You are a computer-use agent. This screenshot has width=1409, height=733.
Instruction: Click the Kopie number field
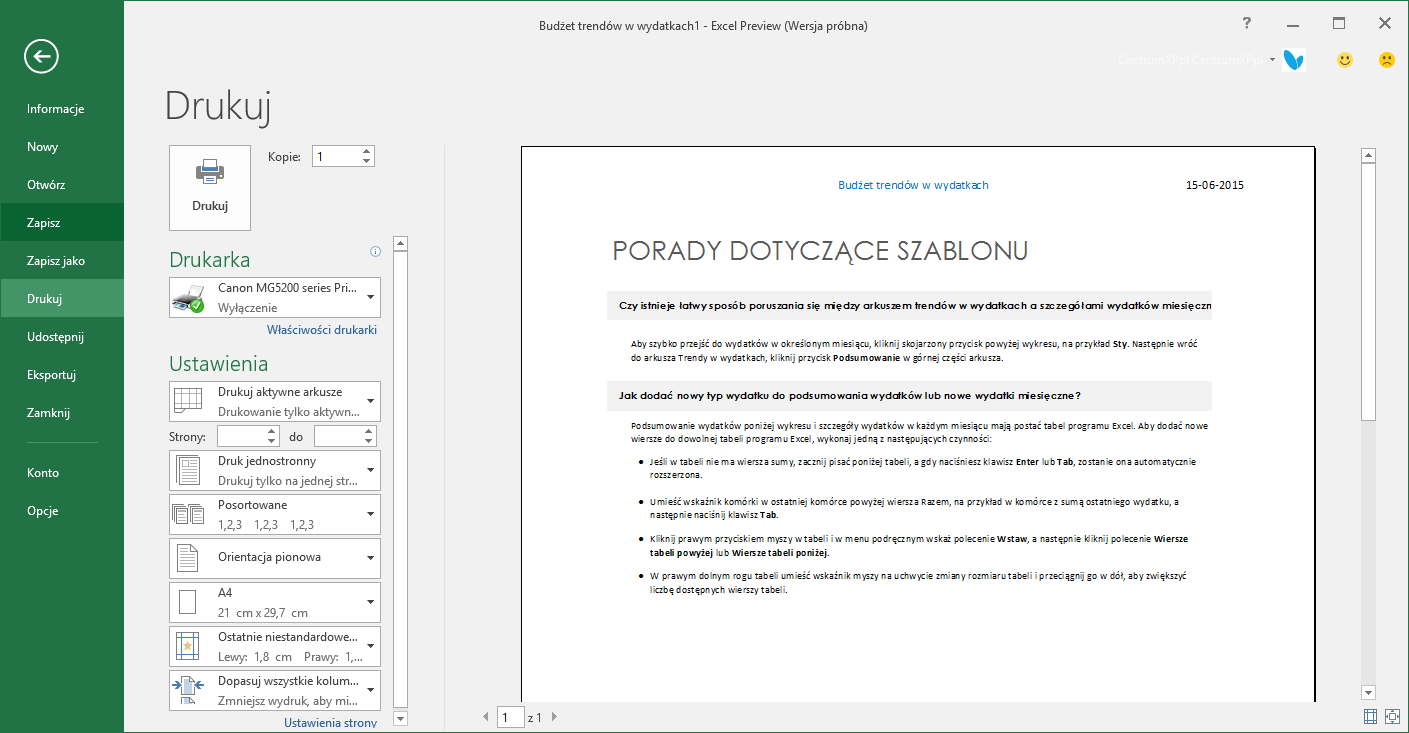(x=336, y=156)
